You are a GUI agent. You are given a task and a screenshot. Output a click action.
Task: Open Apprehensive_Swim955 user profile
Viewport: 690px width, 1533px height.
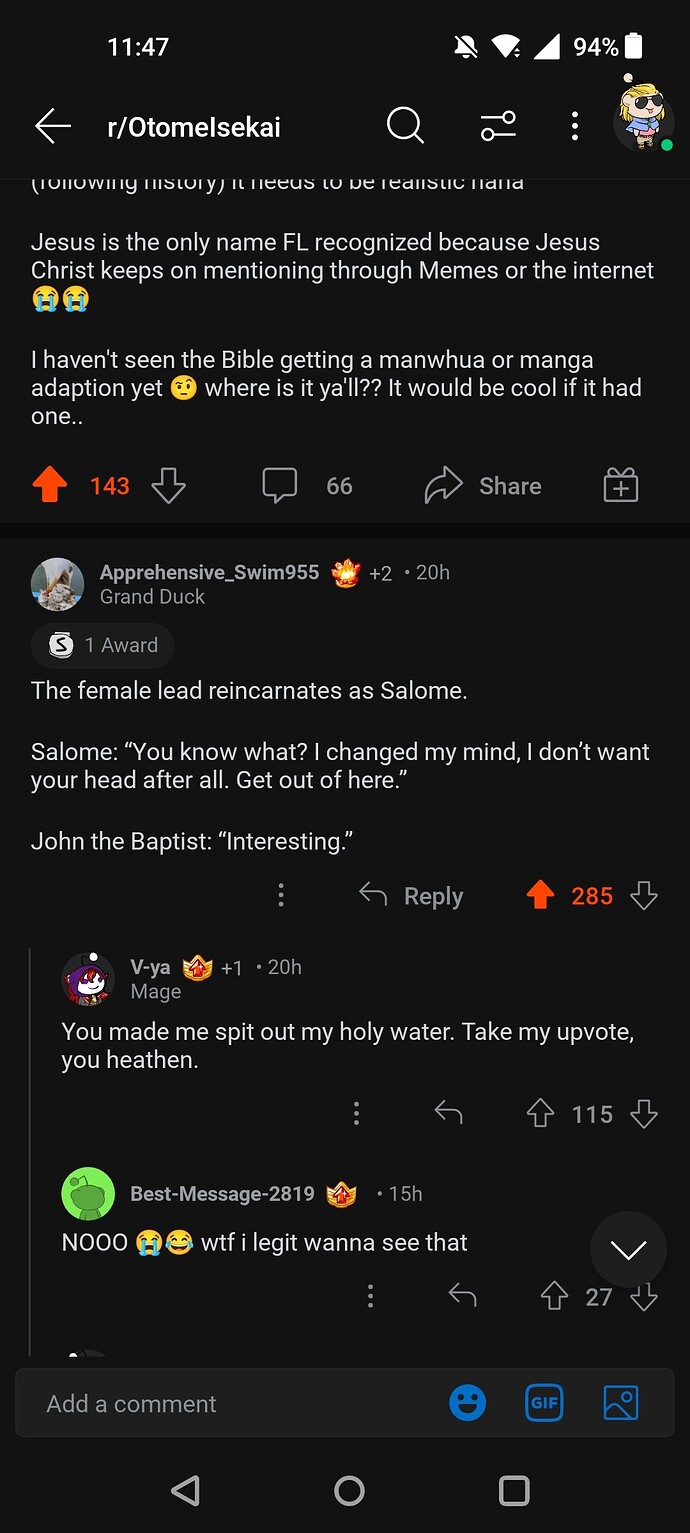209,572
